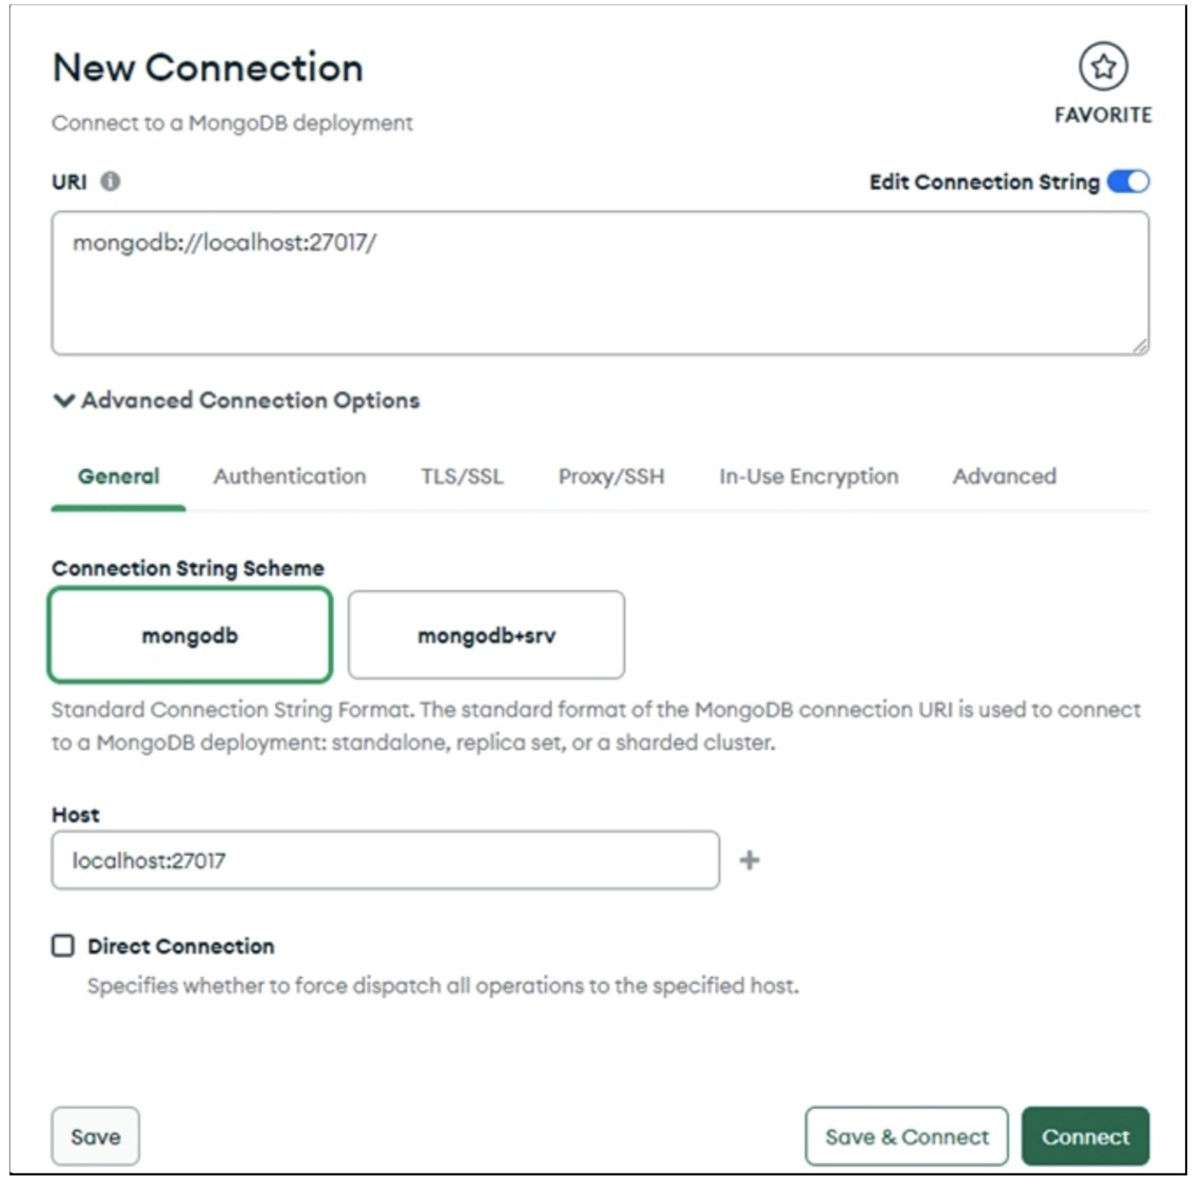
Task: Select the General tab
Action: click(118, 477)
